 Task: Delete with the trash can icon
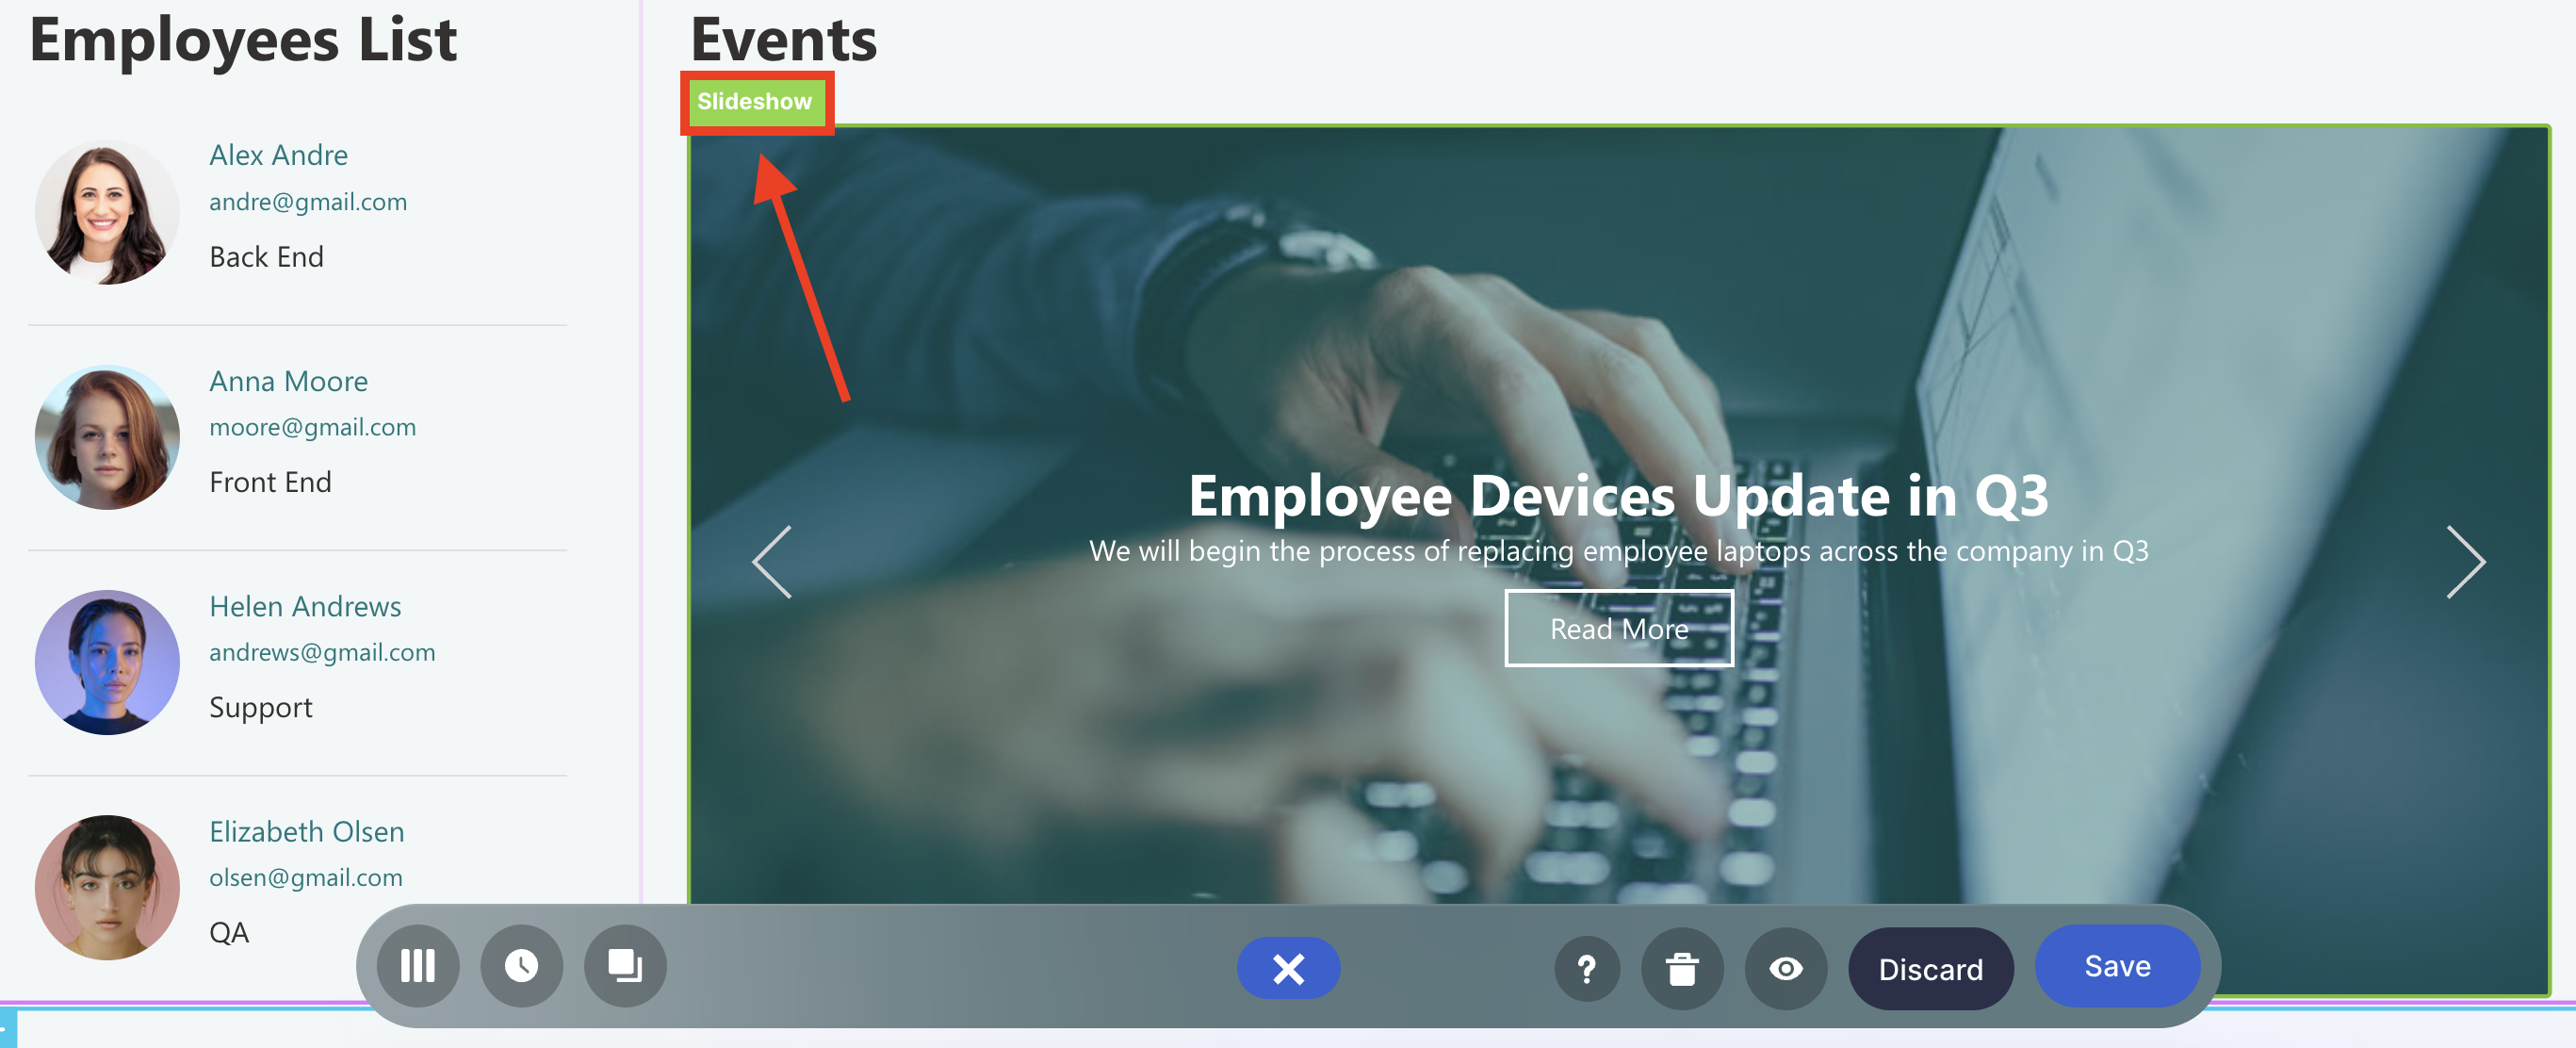(1682, 968)
